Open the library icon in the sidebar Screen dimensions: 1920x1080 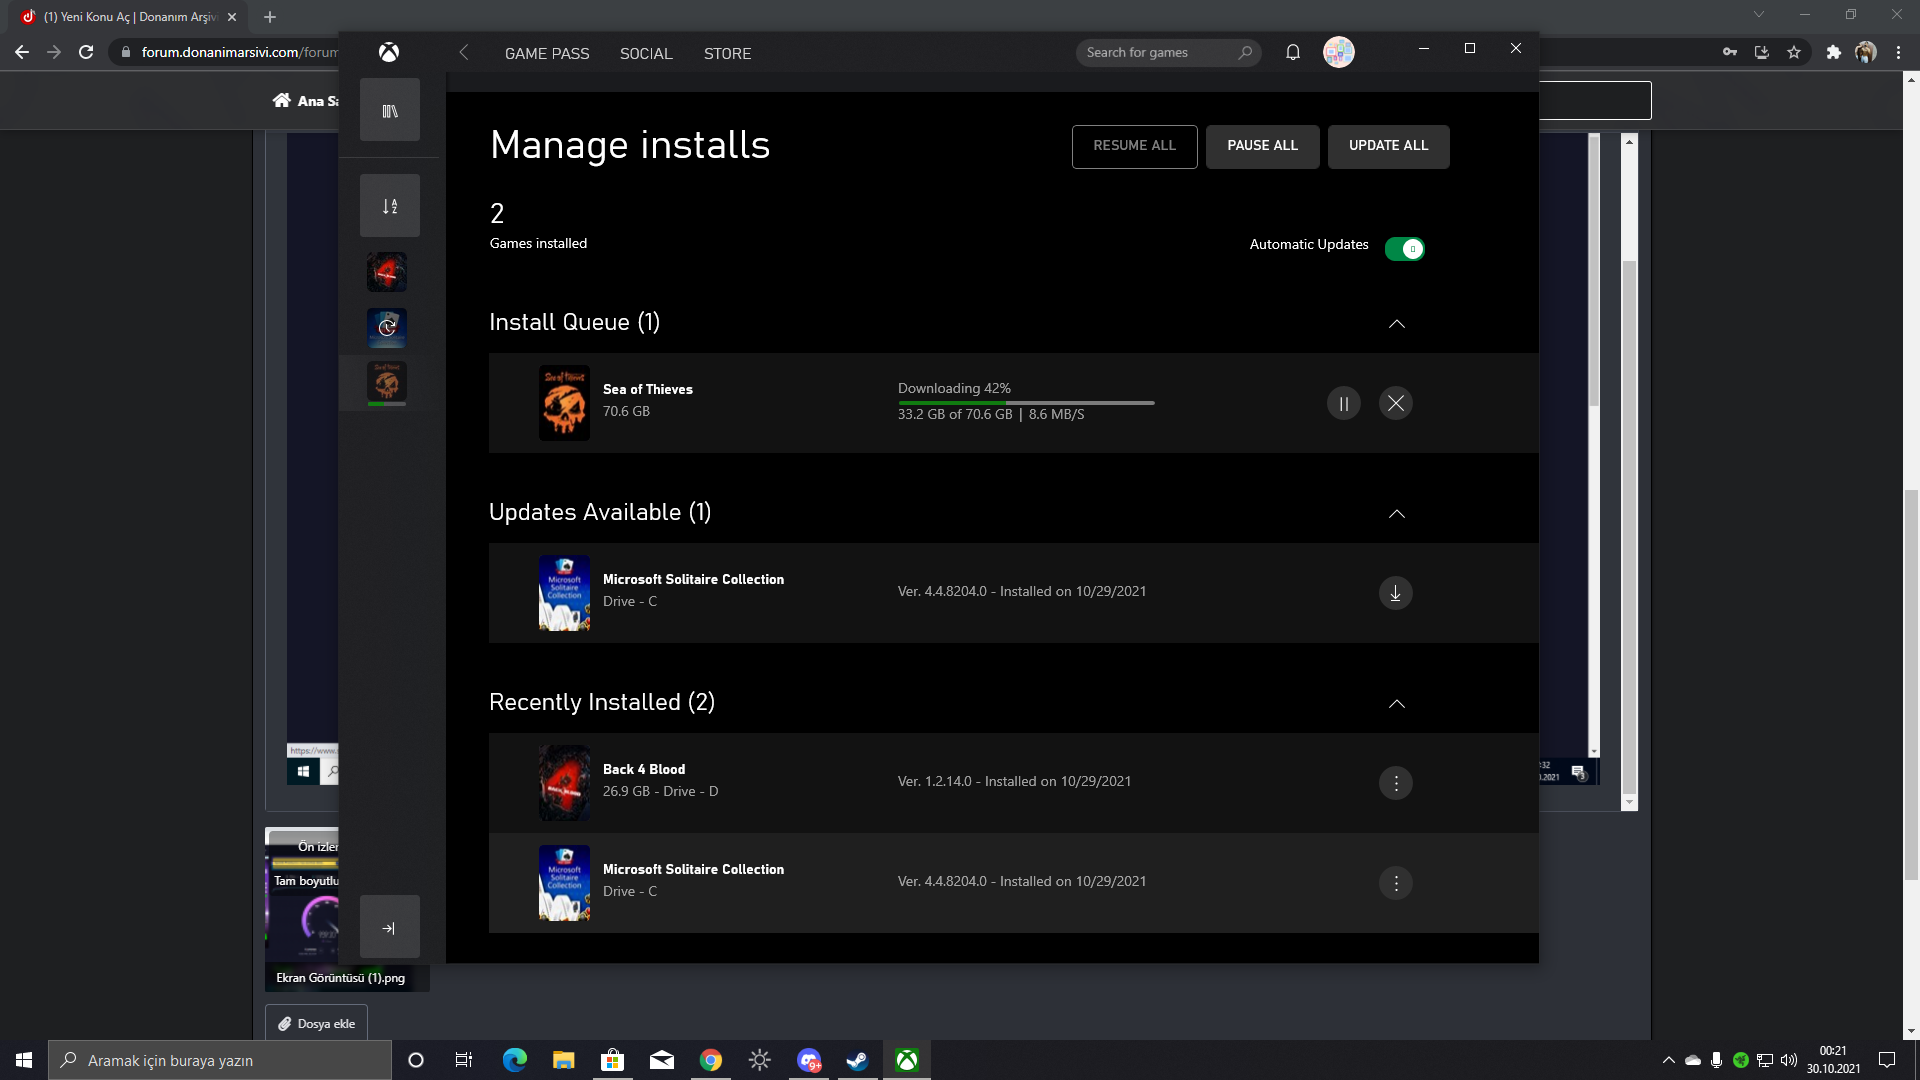[390, 111]
